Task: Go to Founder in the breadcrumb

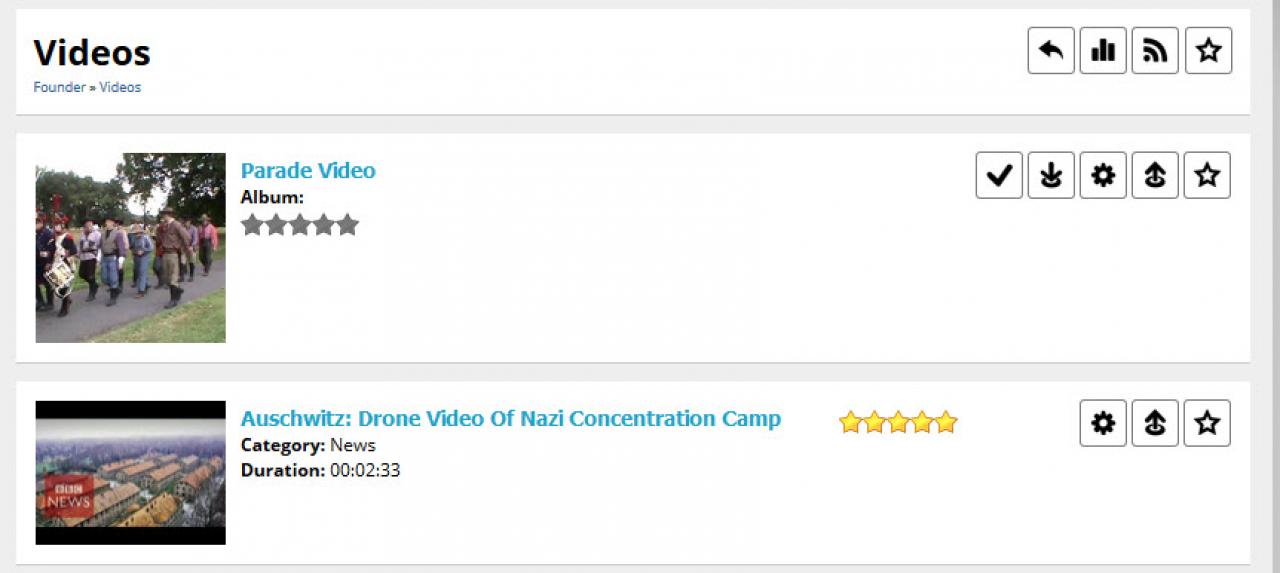Action: tap(59, 87)
